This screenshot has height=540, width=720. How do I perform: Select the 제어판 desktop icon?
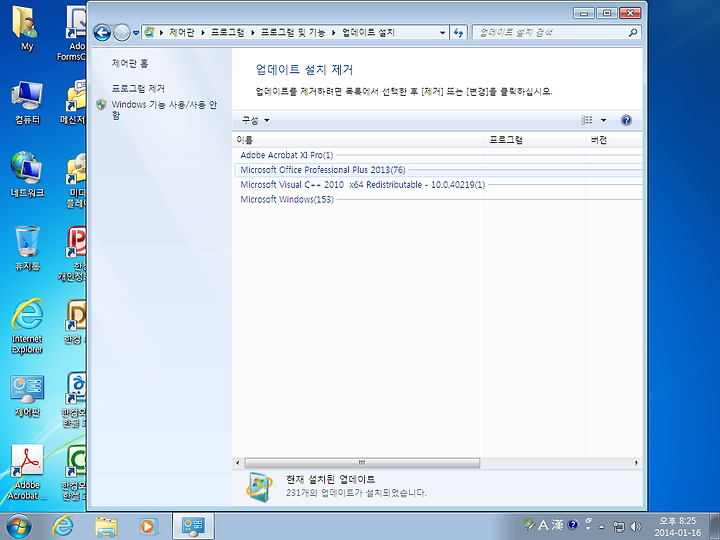click(x=27, y=395)
